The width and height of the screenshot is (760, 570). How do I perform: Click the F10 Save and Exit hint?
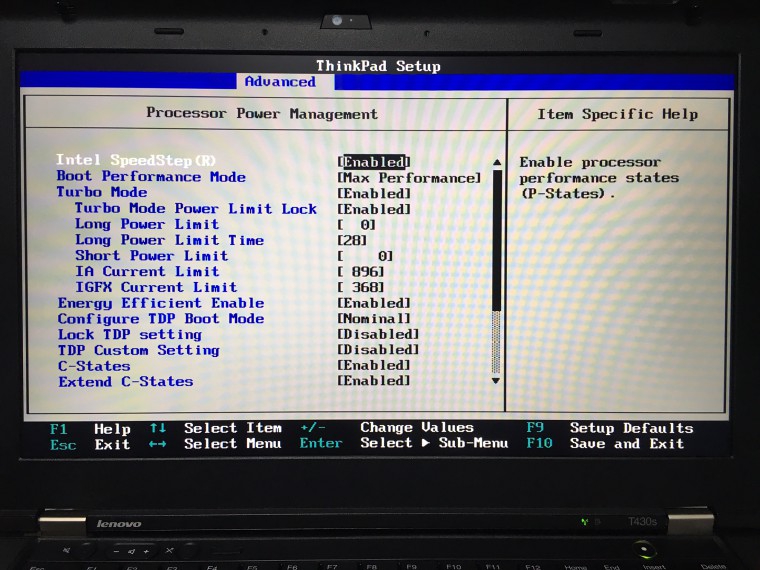pyautogui.click(x=605, y=443)
